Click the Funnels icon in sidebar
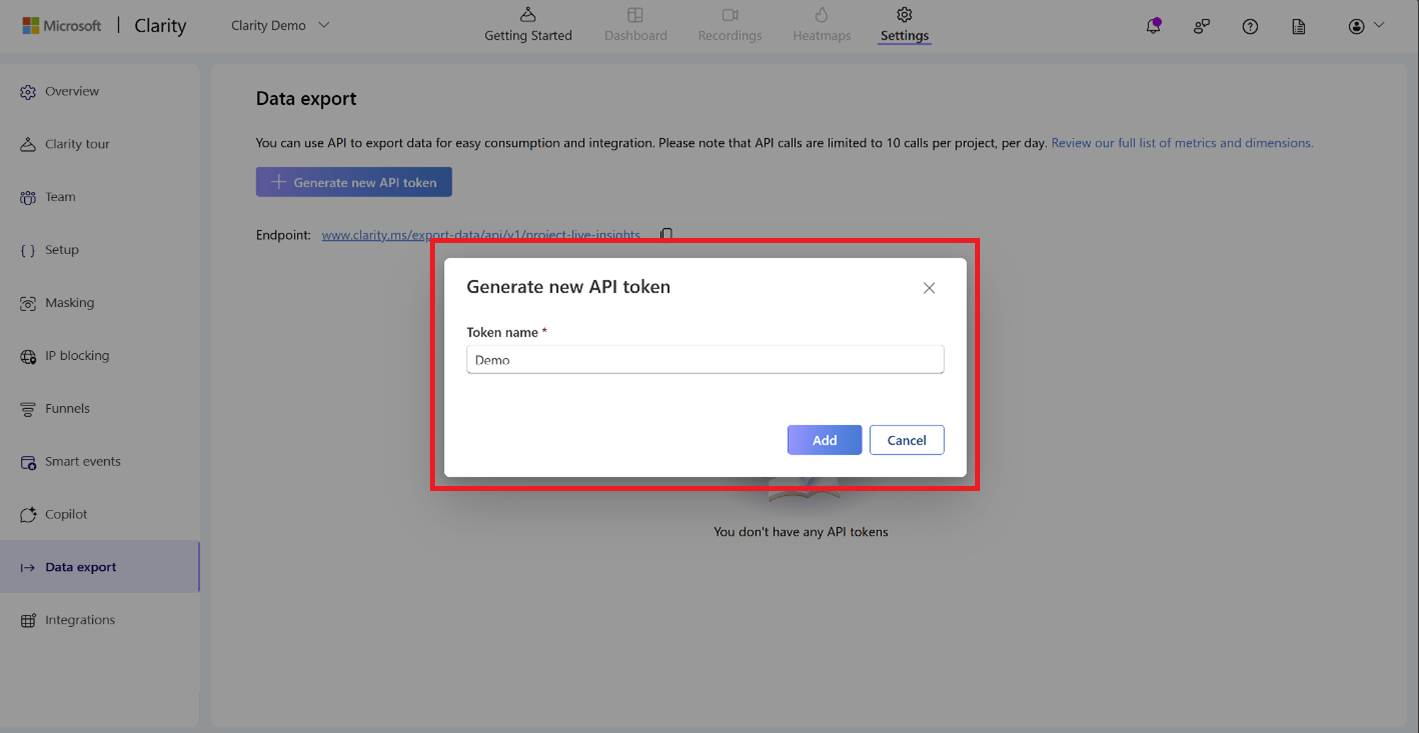The height and width of the screenshot is (733, 1419). pos(28,410)
